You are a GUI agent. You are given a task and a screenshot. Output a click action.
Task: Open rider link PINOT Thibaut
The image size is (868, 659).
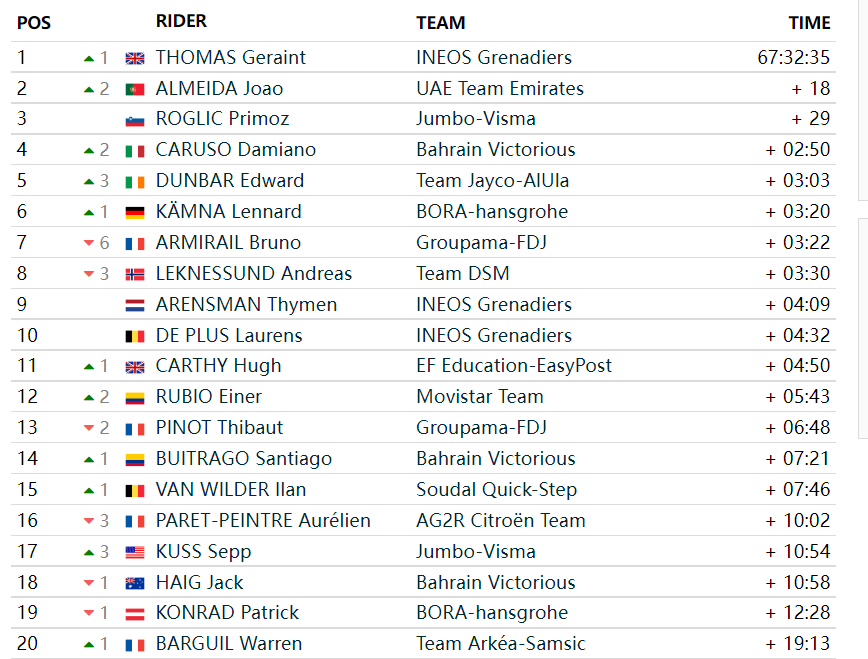click(x=219, y=428)
